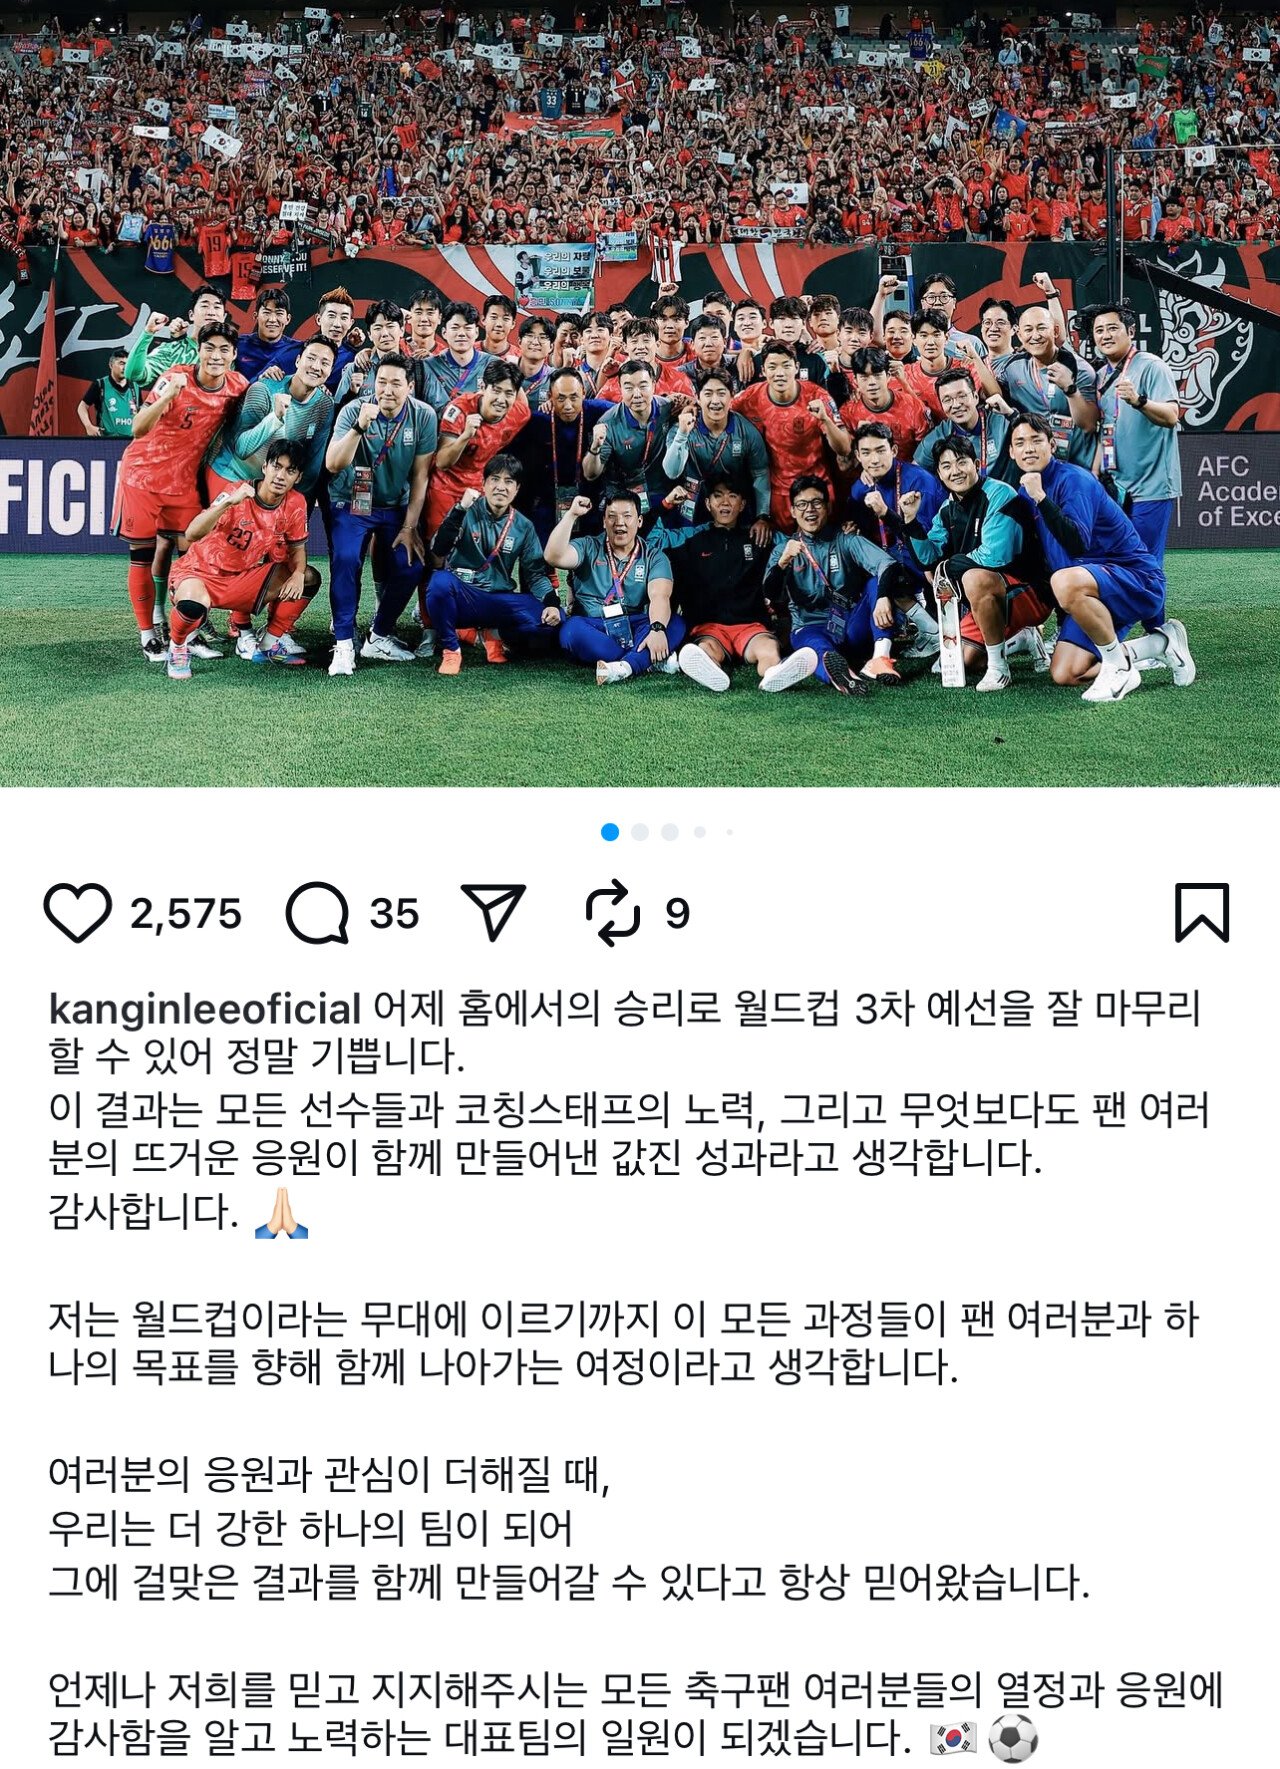Open the 35 comments count
The width and height of the screenshot is (1280, 1769).
(394, 914)
